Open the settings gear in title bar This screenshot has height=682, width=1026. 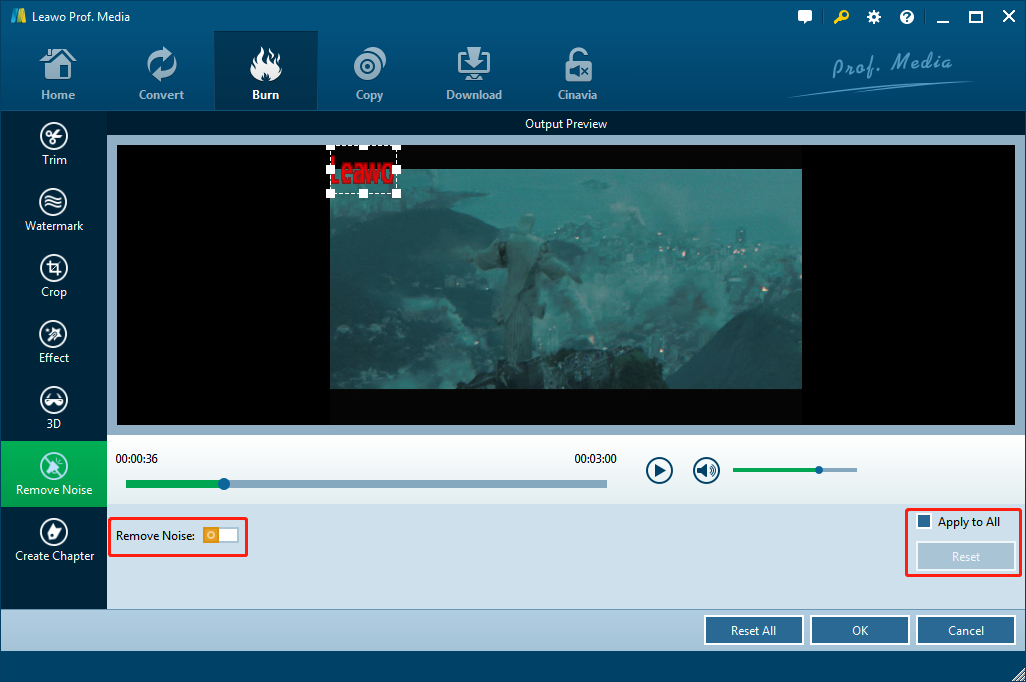coord(874,17)
